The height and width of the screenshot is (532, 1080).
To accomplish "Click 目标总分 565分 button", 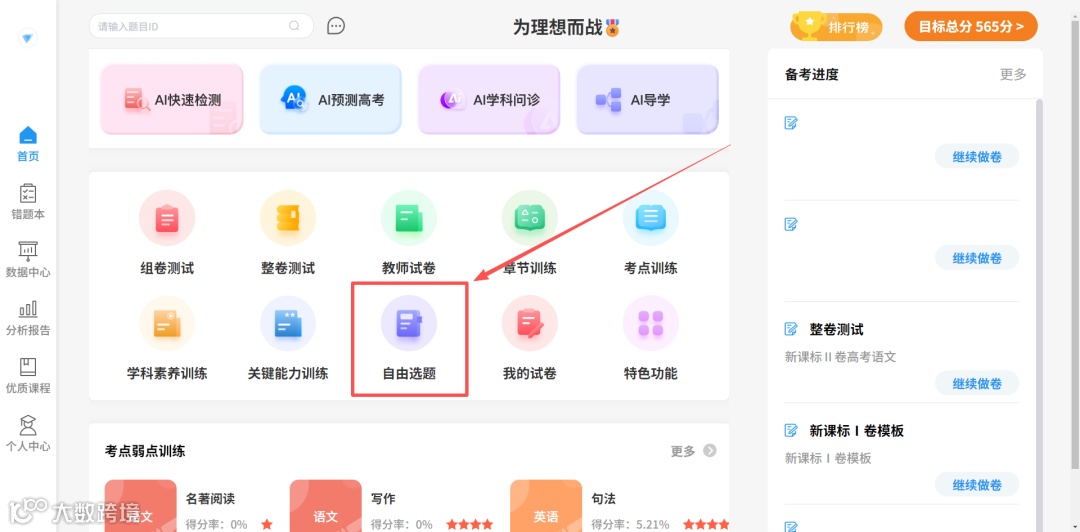I will pyautogui.click(x=971, y=26).
